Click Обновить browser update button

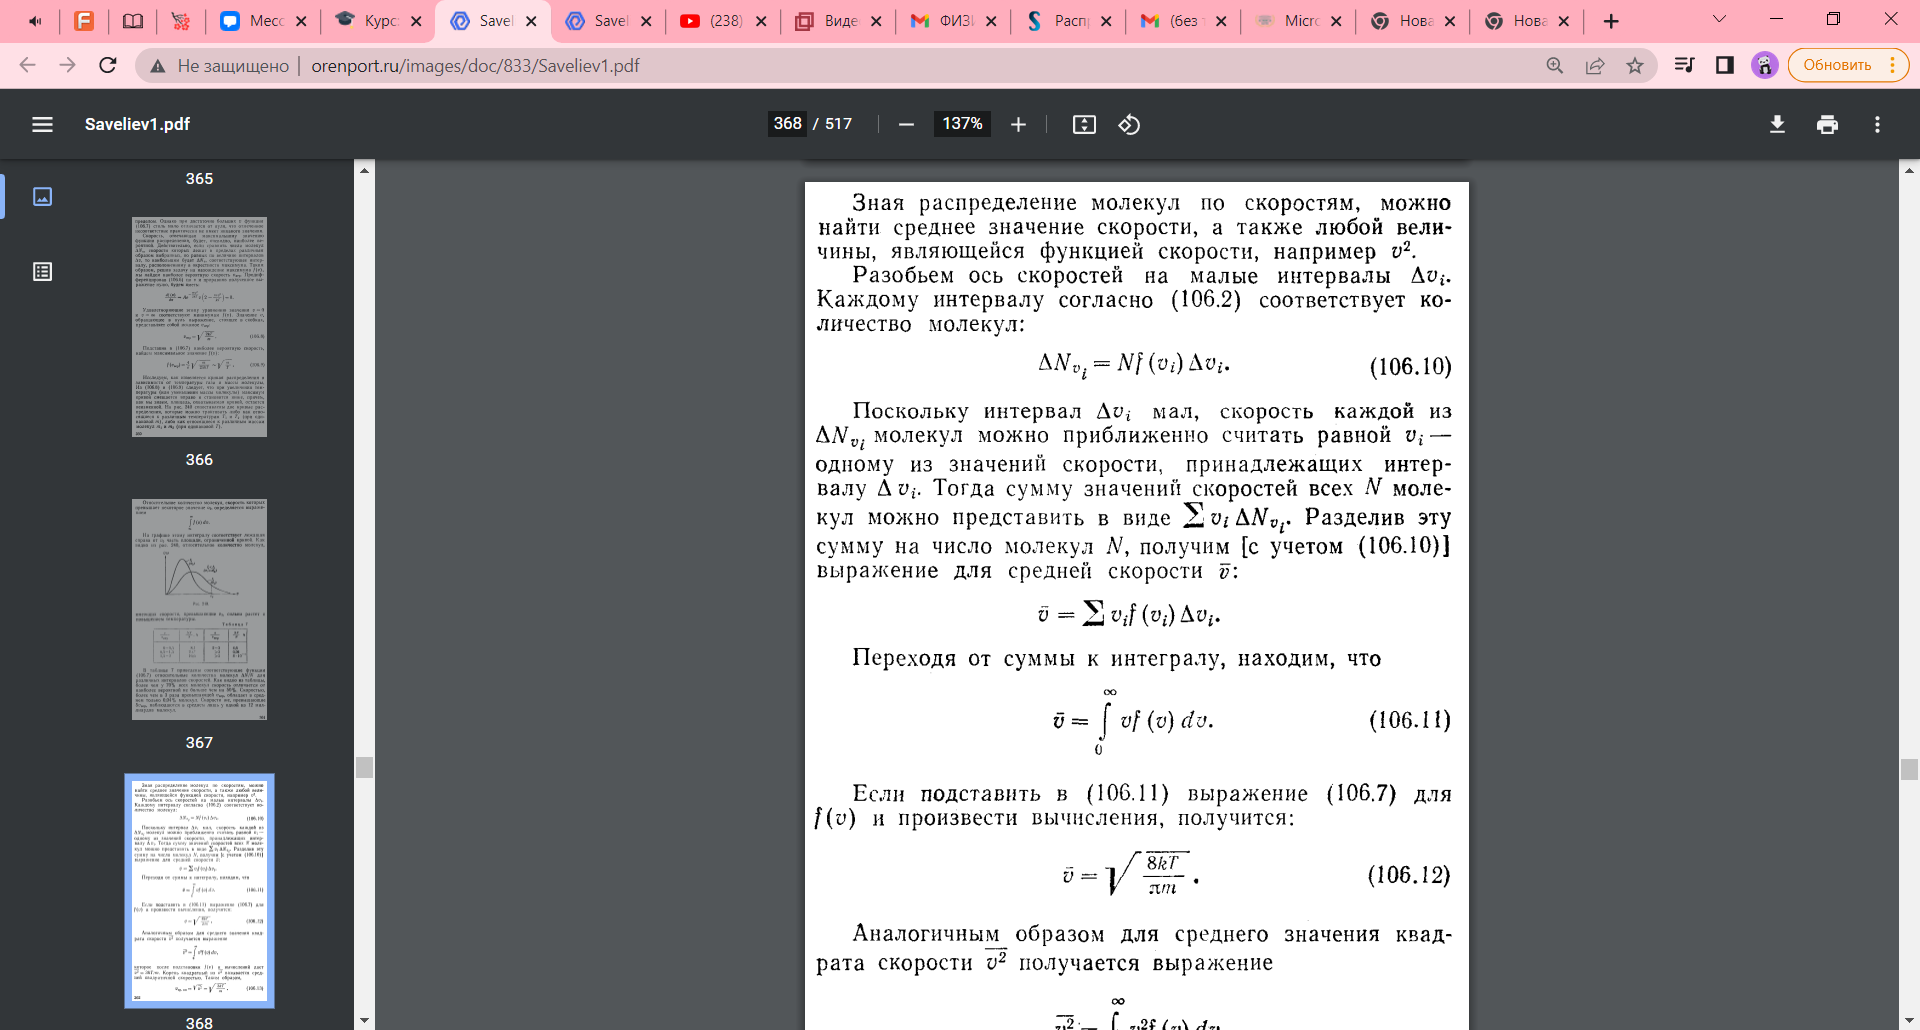click(x=1837, y=65)
